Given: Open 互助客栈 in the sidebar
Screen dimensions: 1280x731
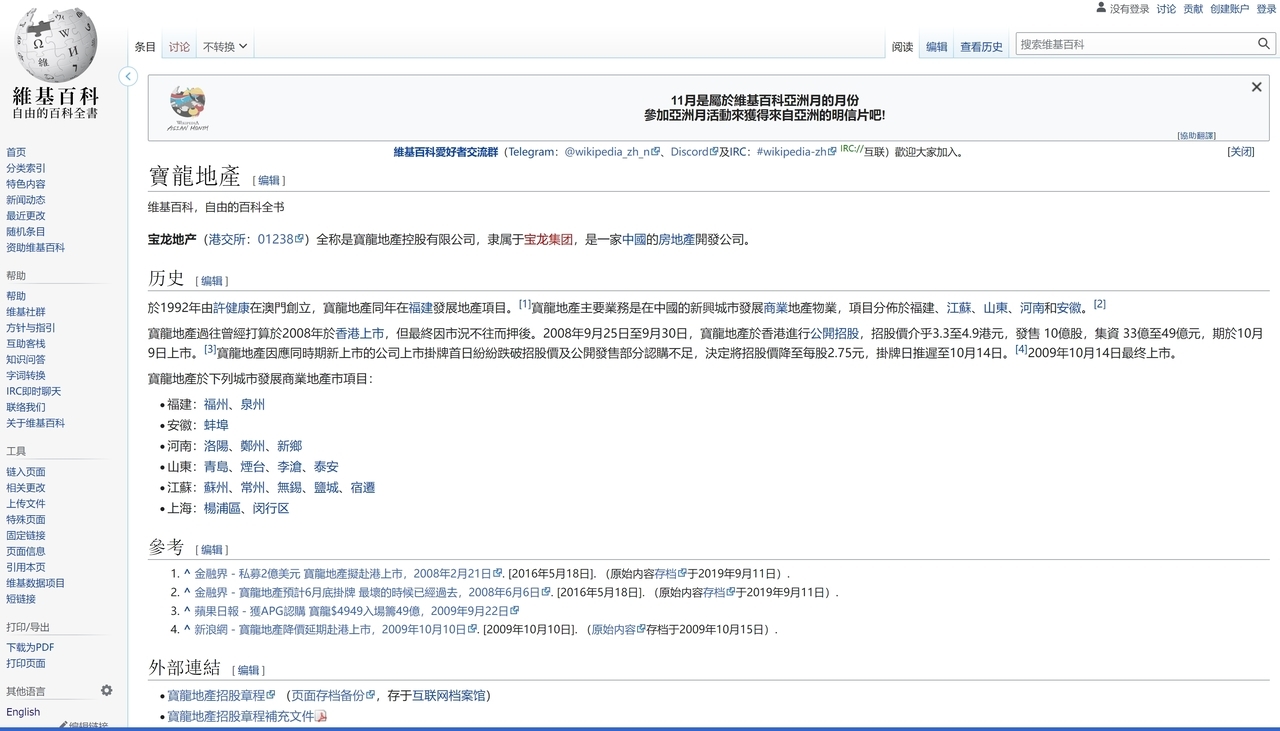Looking at the screenshot, I should (26, 343).
